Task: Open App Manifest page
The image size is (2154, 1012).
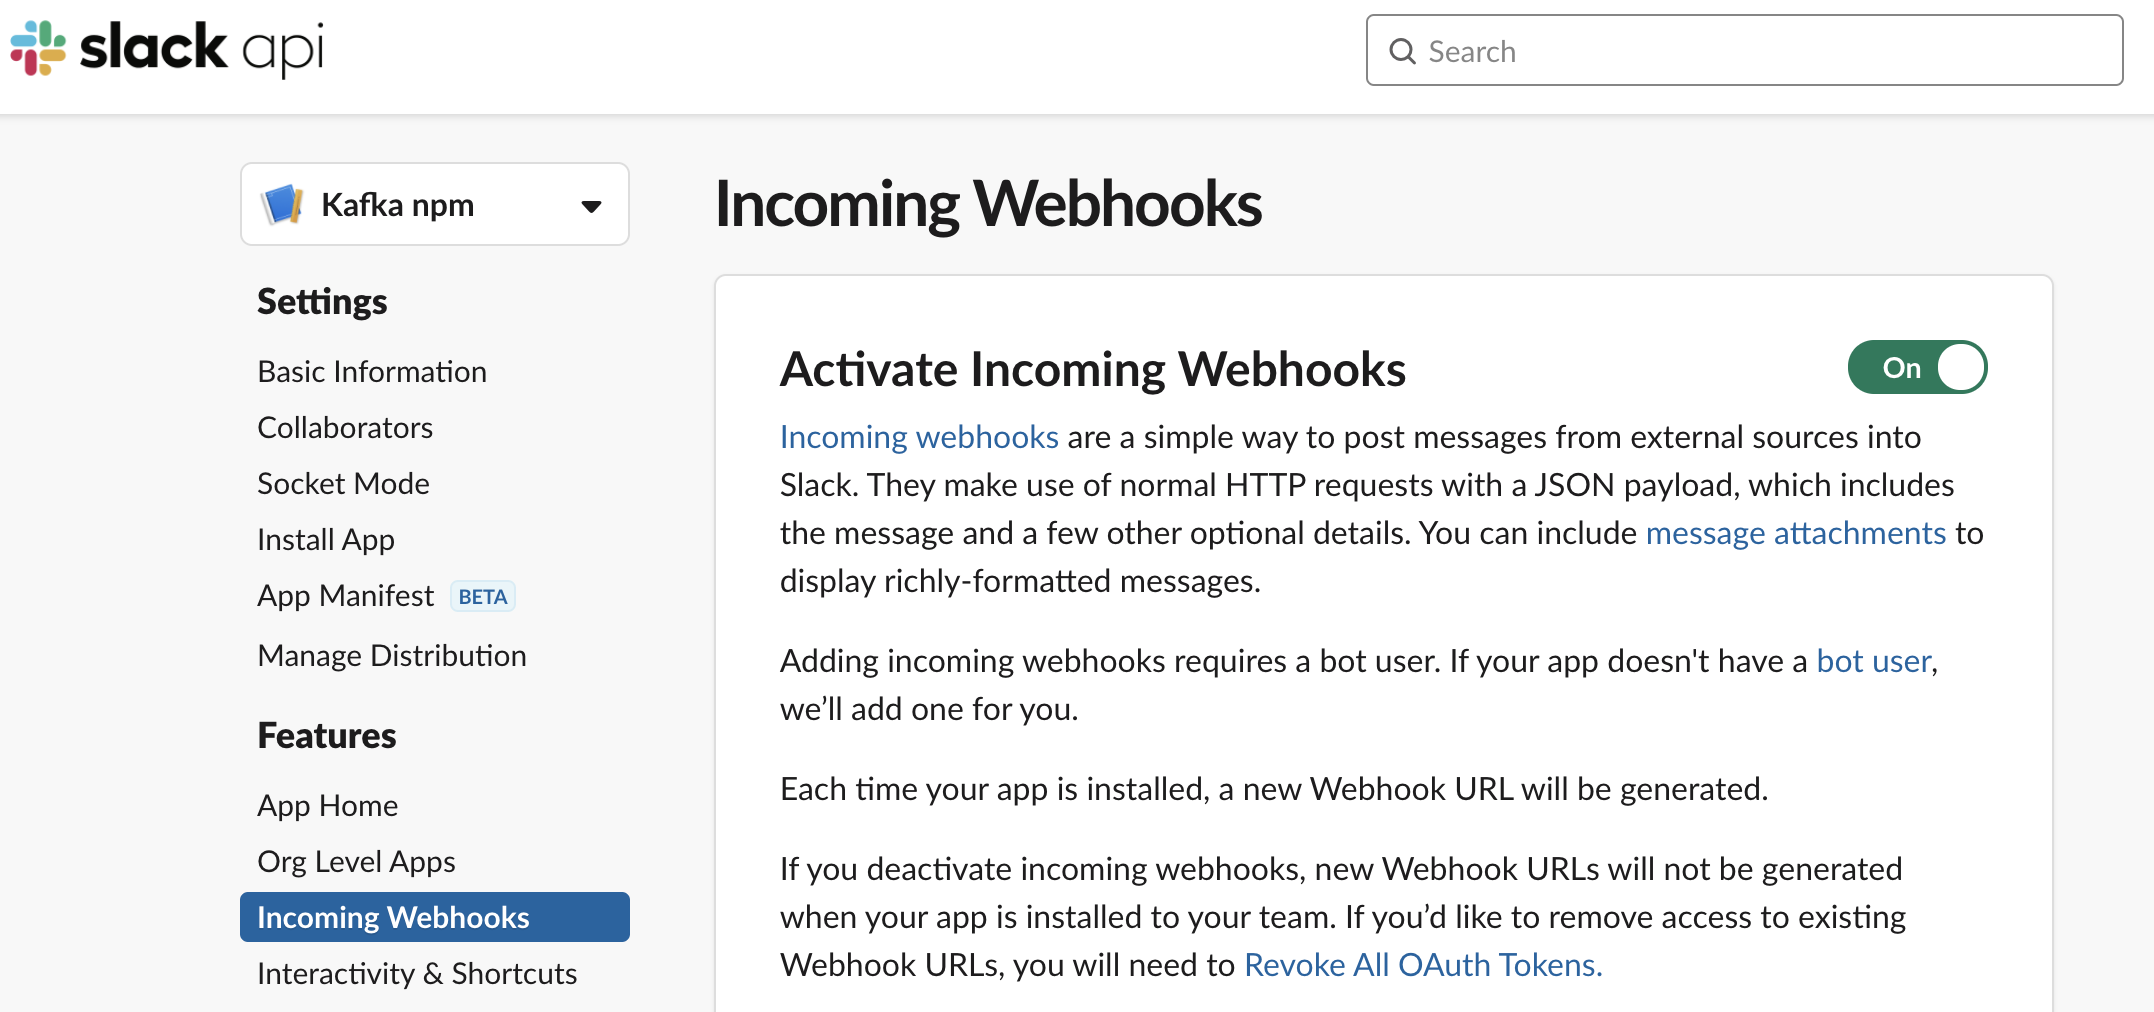Action: pyautogui.click(x=346, y=595)
